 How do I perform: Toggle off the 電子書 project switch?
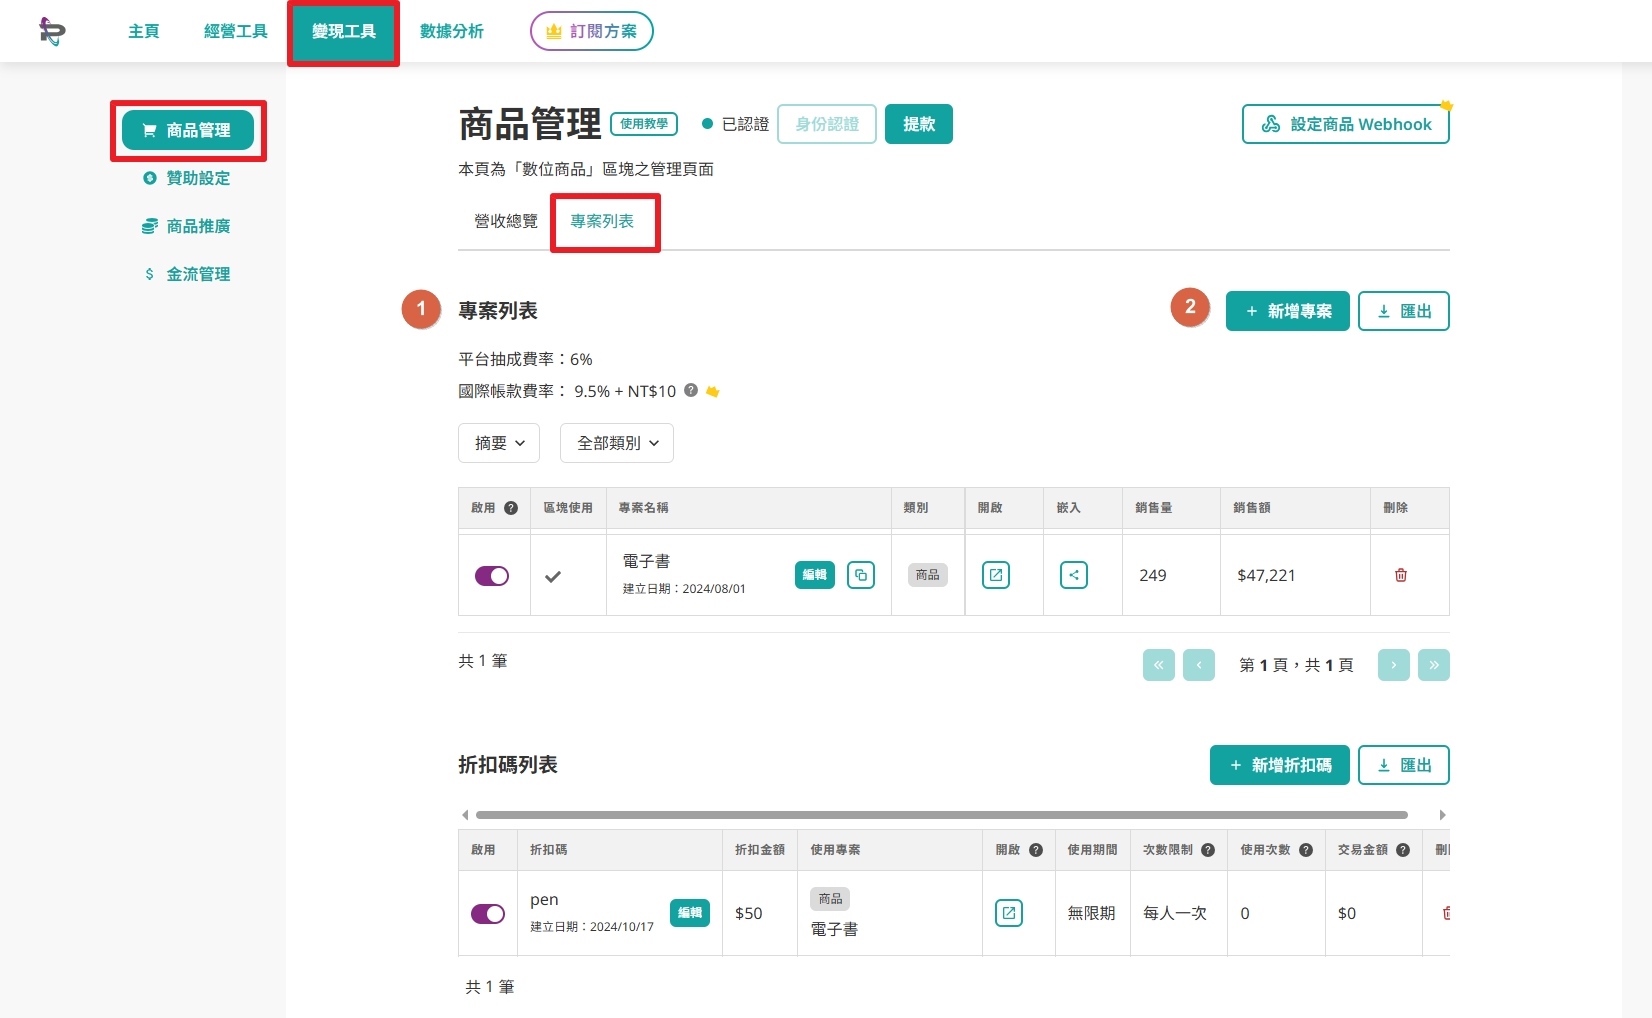492,576
